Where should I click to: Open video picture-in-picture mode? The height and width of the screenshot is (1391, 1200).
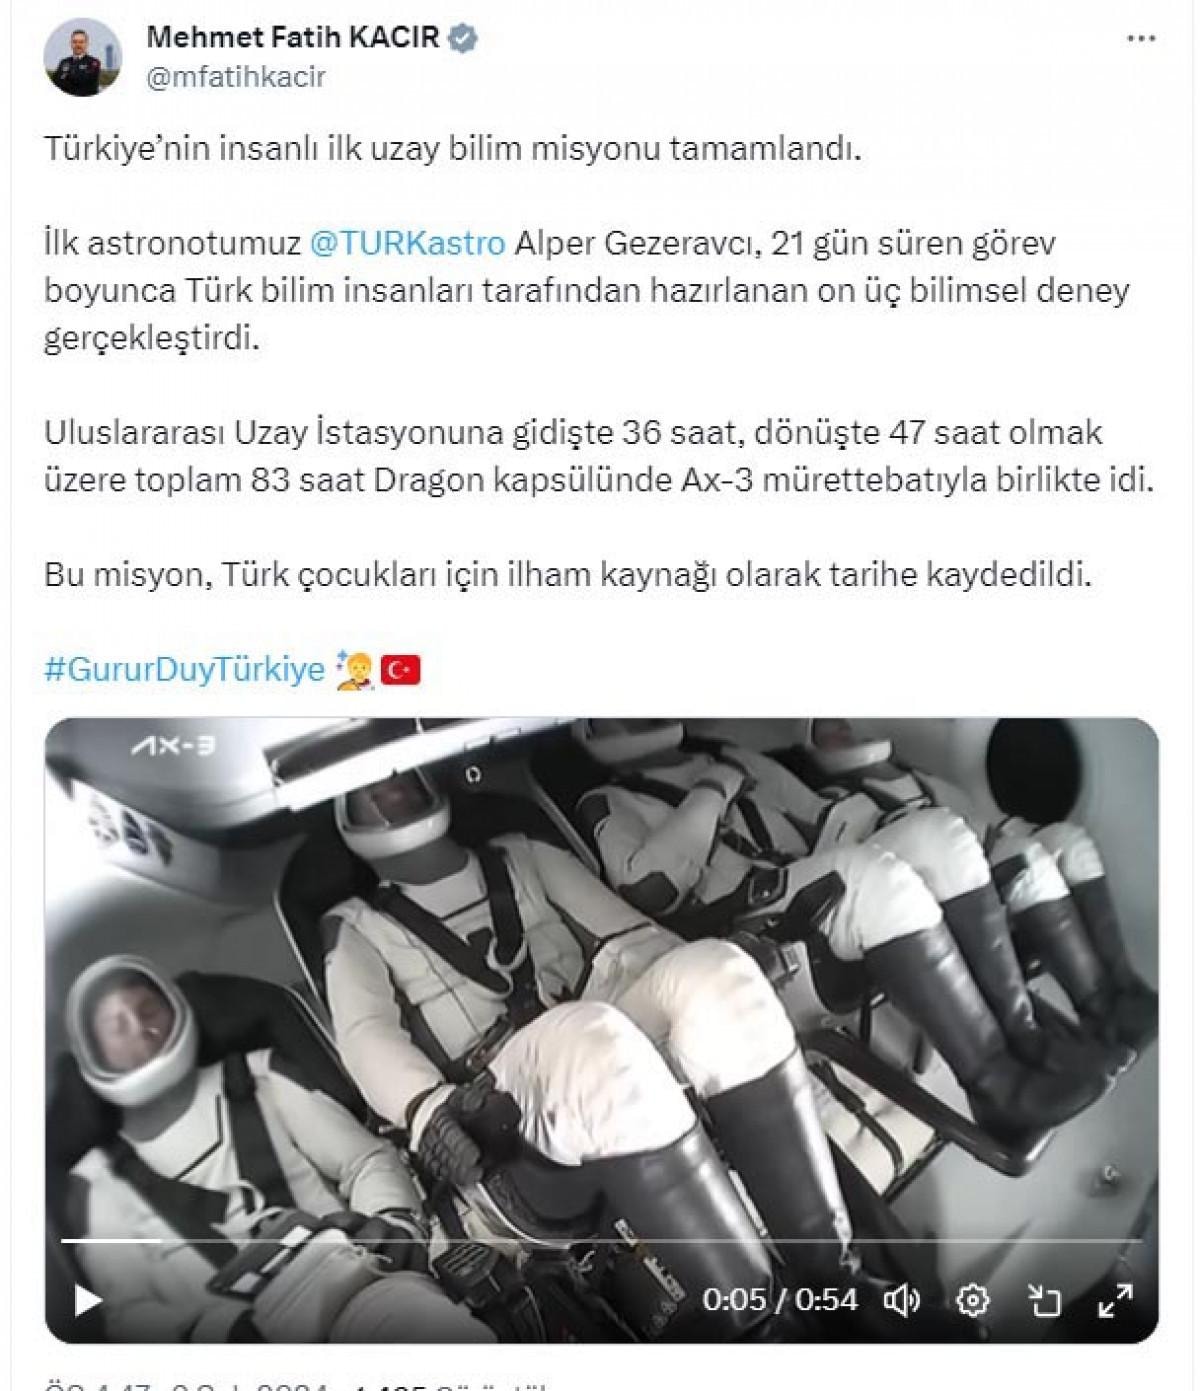click(x=1044, y=1300)
